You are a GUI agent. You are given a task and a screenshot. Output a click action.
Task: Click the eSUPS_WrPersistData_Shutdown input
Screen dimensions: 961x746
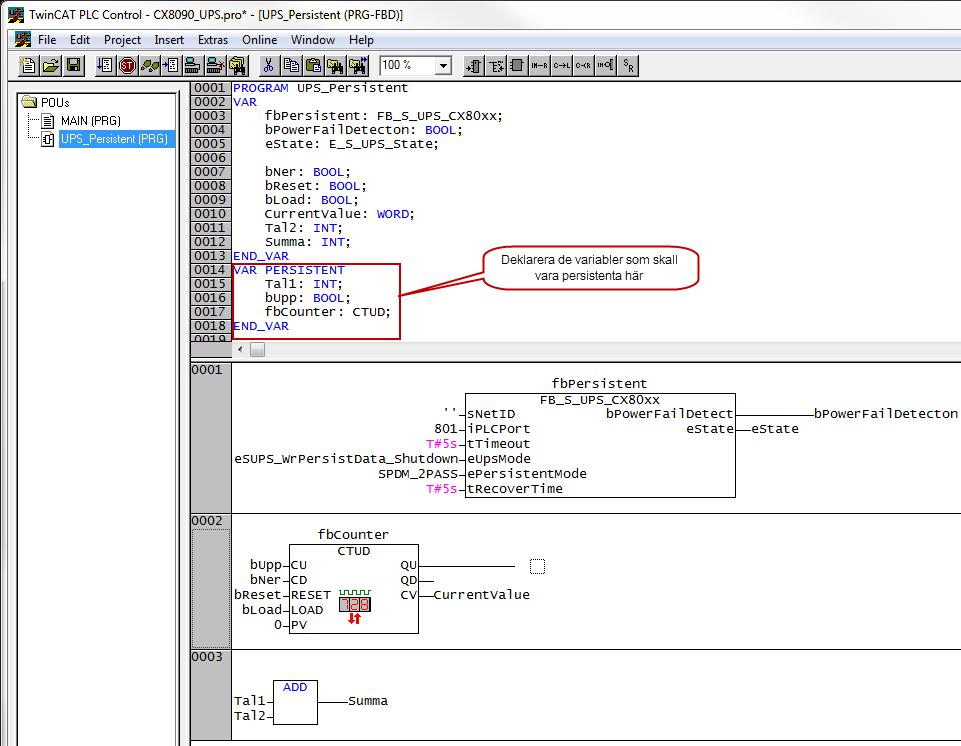tap(346, 459)
